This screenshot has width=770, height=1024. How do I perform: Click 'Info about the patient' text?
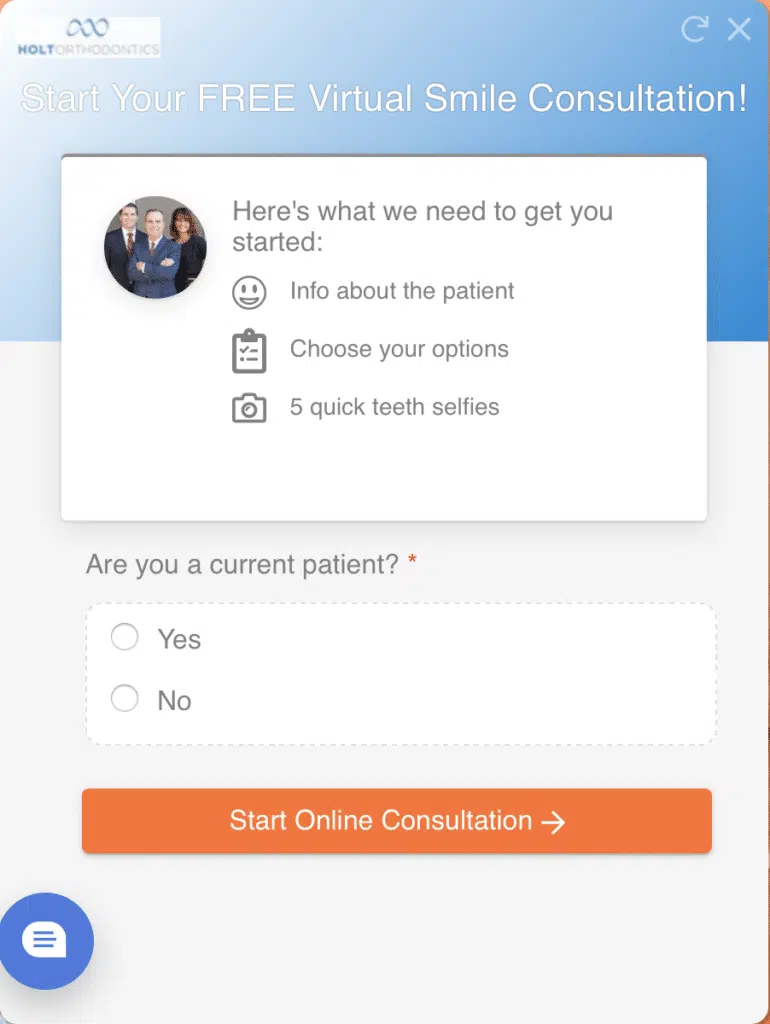pyautogui.click(x=402, y=291)
